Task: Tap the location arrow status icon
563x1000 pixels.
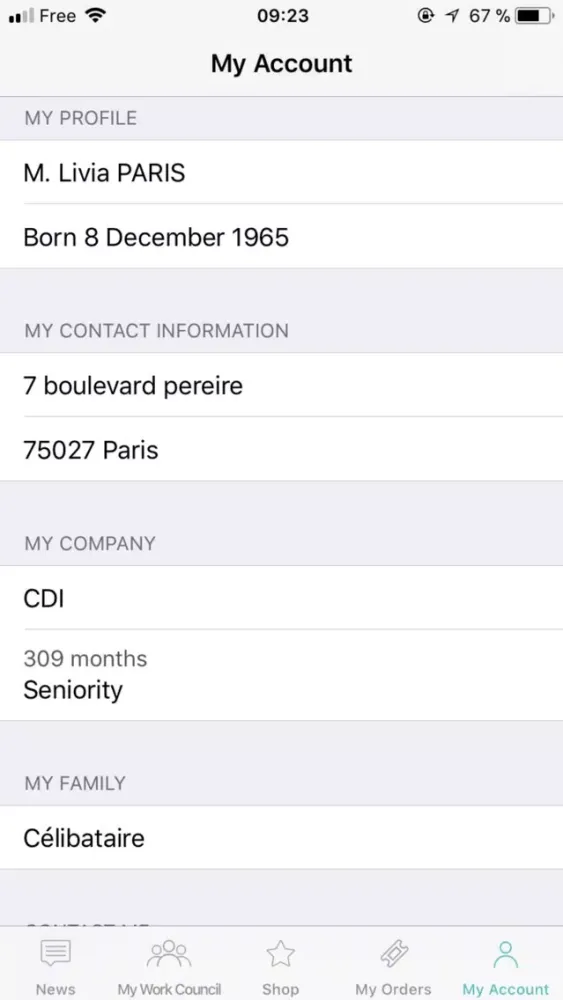Action: click(452, 16)
